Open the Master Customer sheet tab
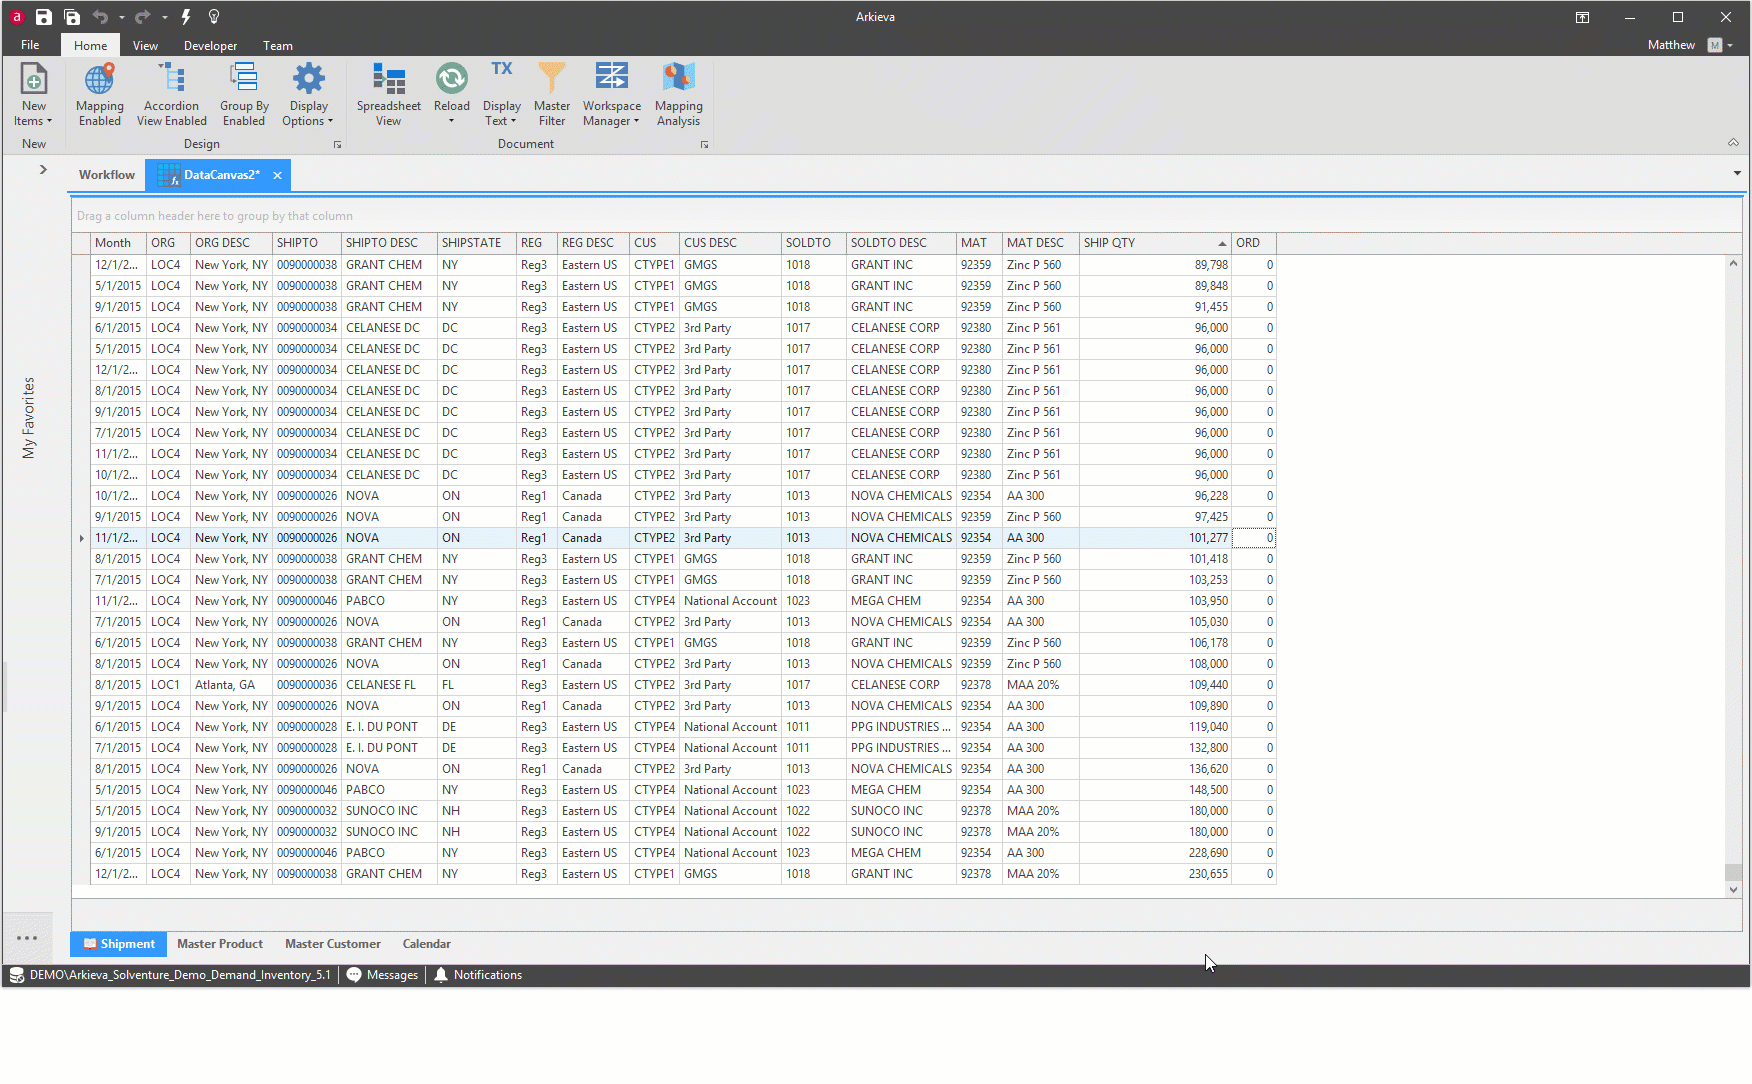The image size is (1752, 1084). pos(332,944)
